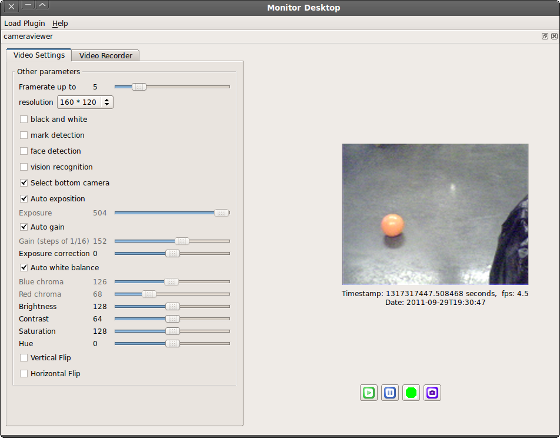560x438 pixels.
Task: Click the blue pause button
Action: pos(390,393)
